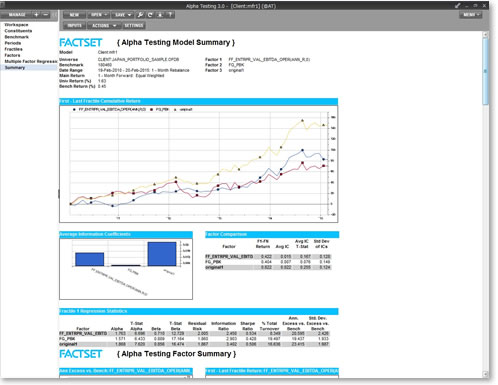Click the pencil icon in title bar
498x385 pixels.
(x=457, y=6)
